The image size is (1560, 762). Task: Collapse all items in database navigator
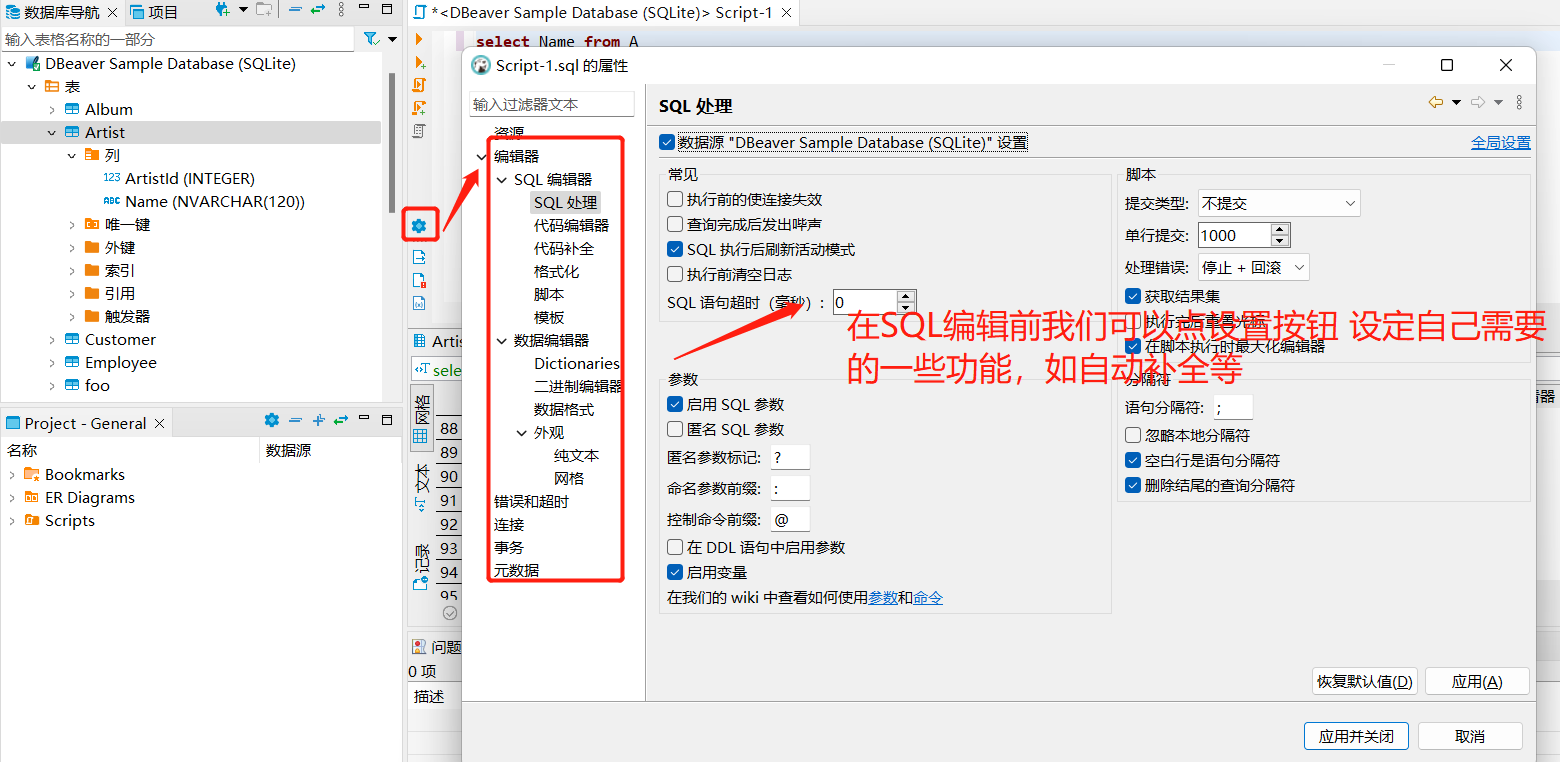click(x=295, y=11)
